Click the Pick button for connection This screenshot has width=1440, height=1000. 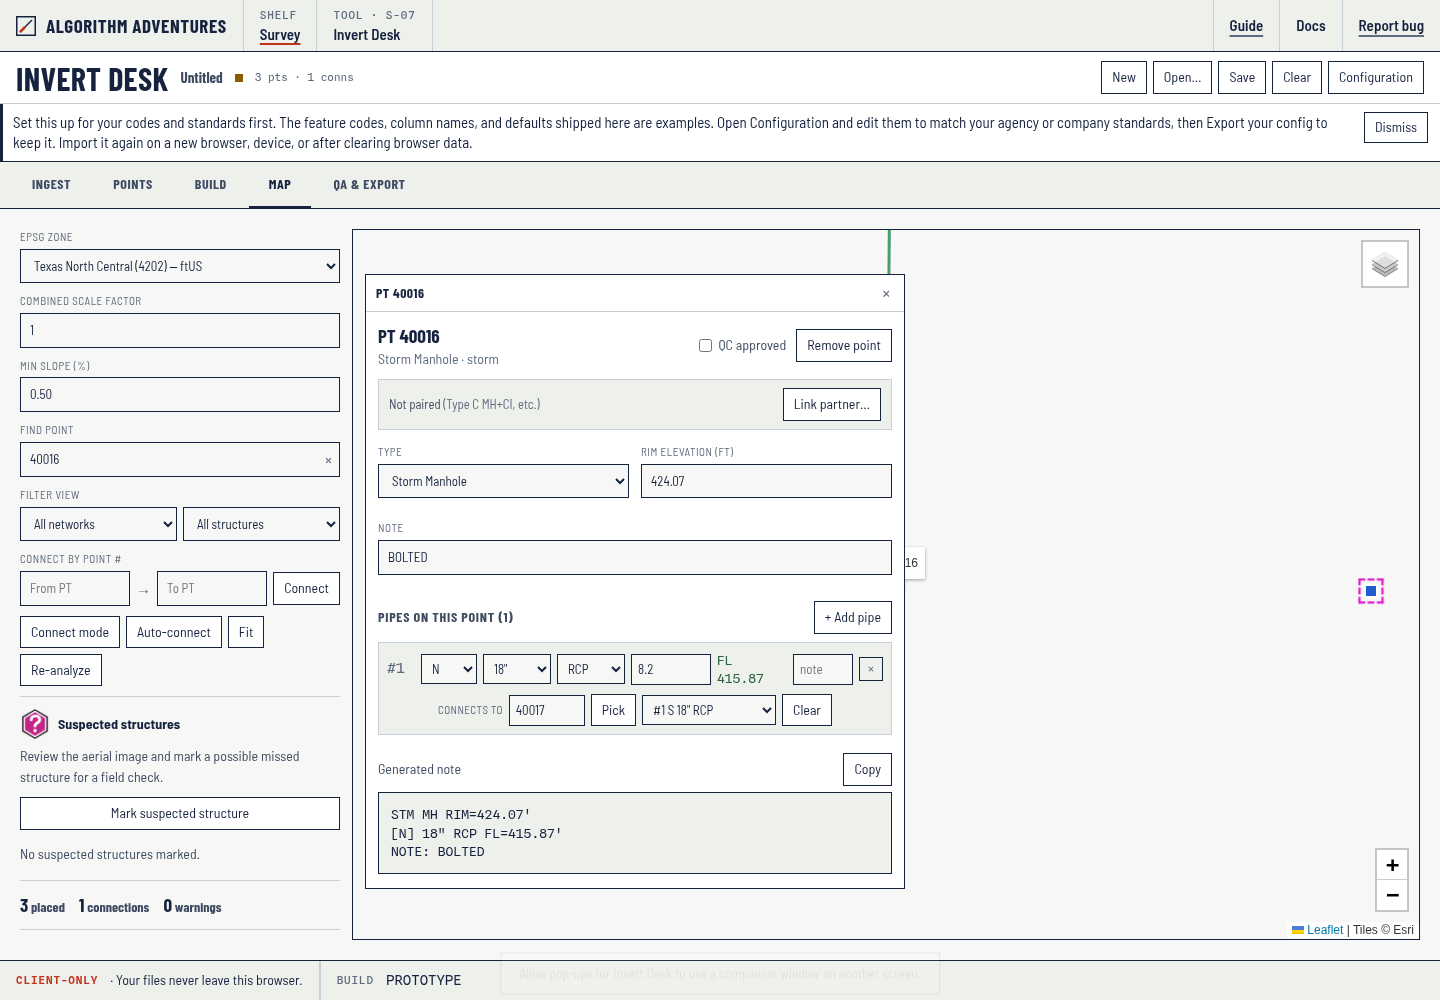click(x=613, y=710)
